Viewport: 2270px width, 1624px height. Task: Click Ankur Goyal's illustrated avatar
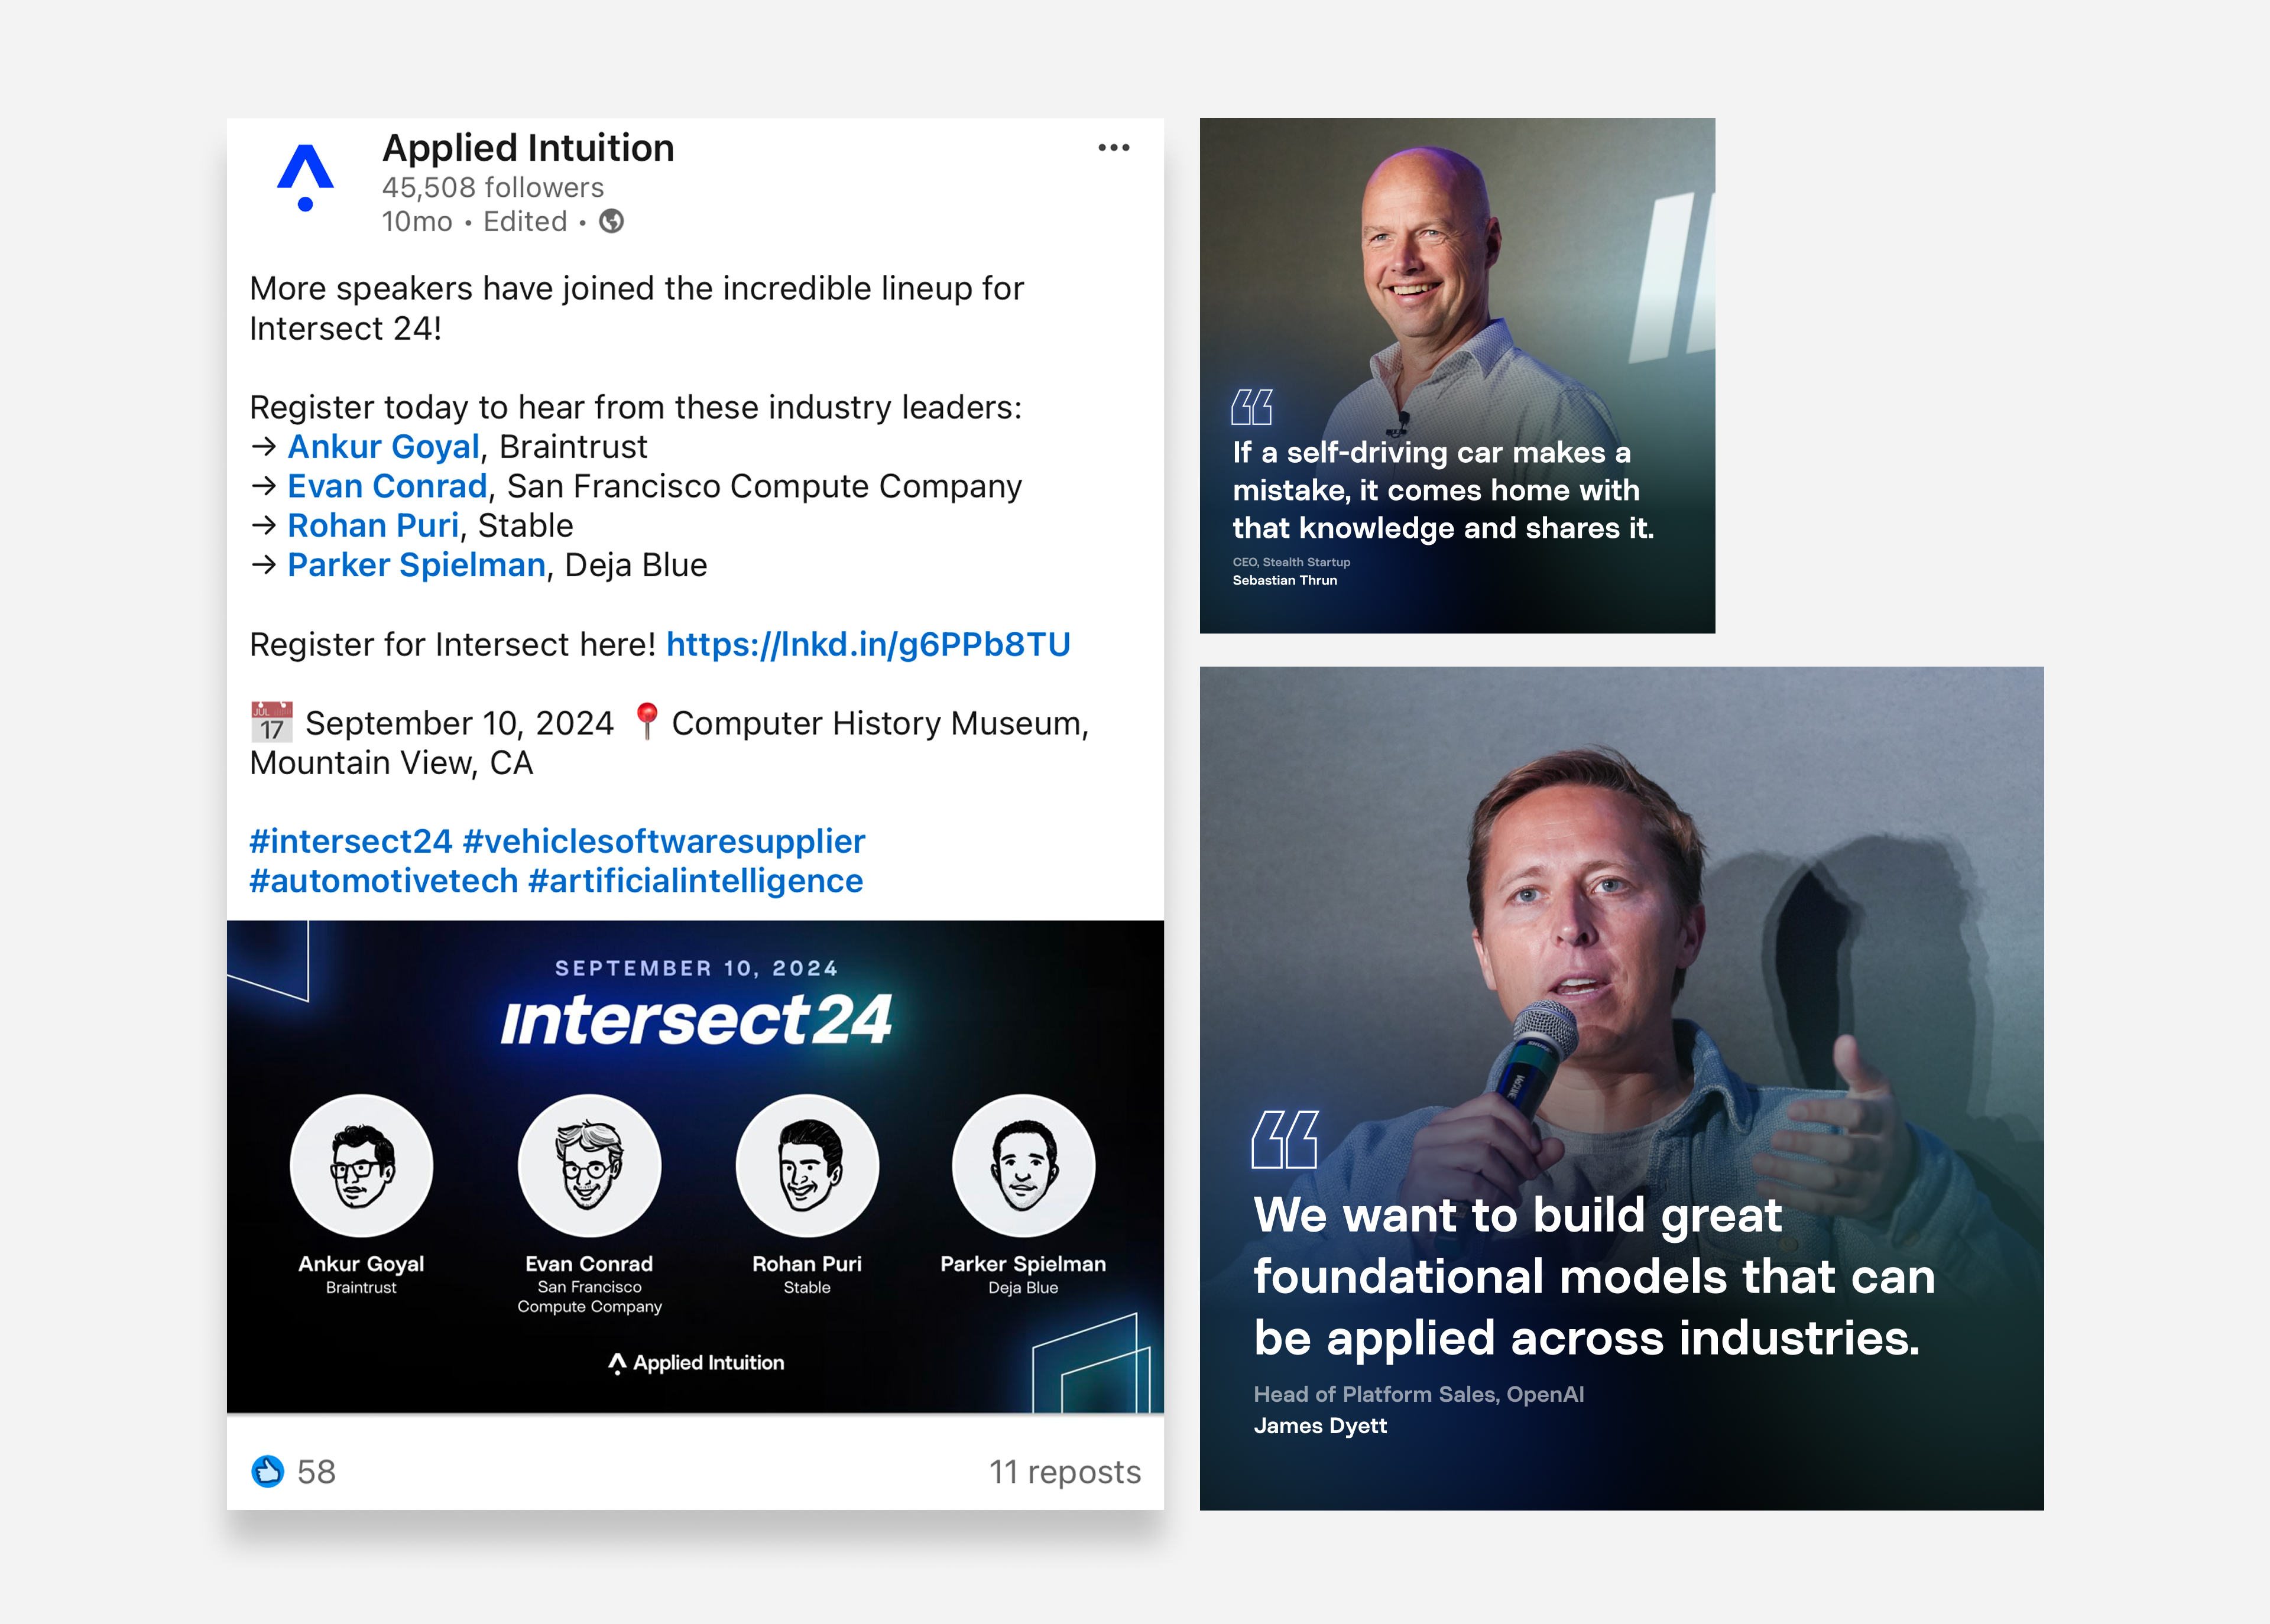click(361, 1166)
